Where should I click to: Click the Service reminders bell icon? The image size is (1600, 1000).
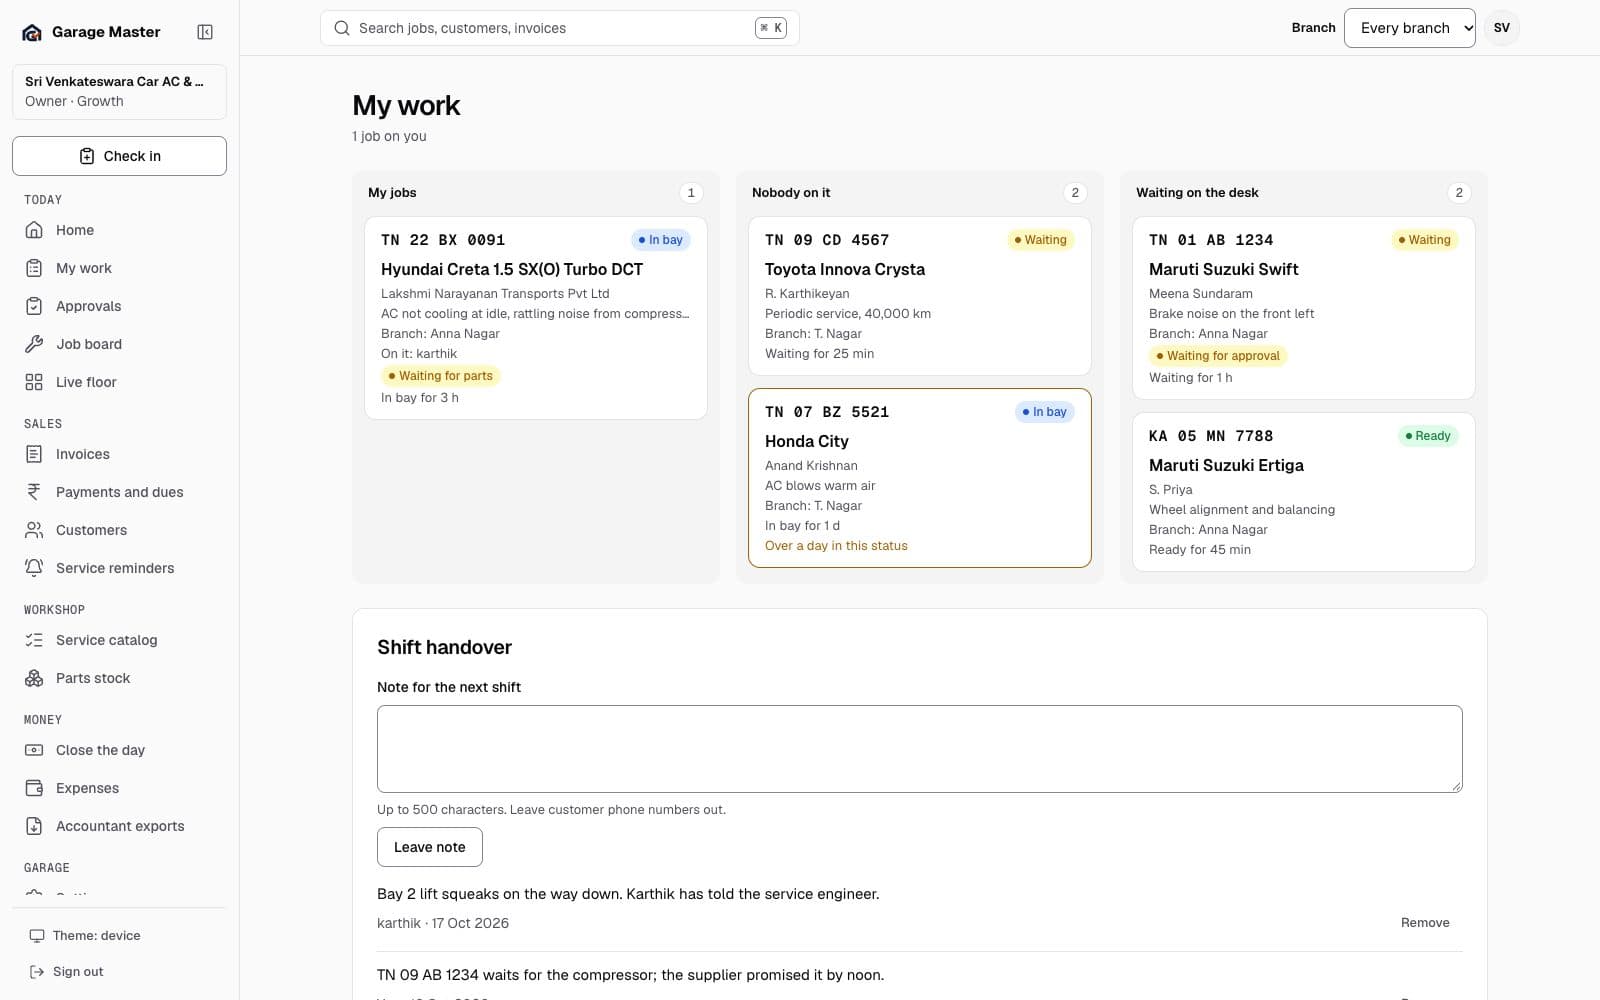(34, 568)
